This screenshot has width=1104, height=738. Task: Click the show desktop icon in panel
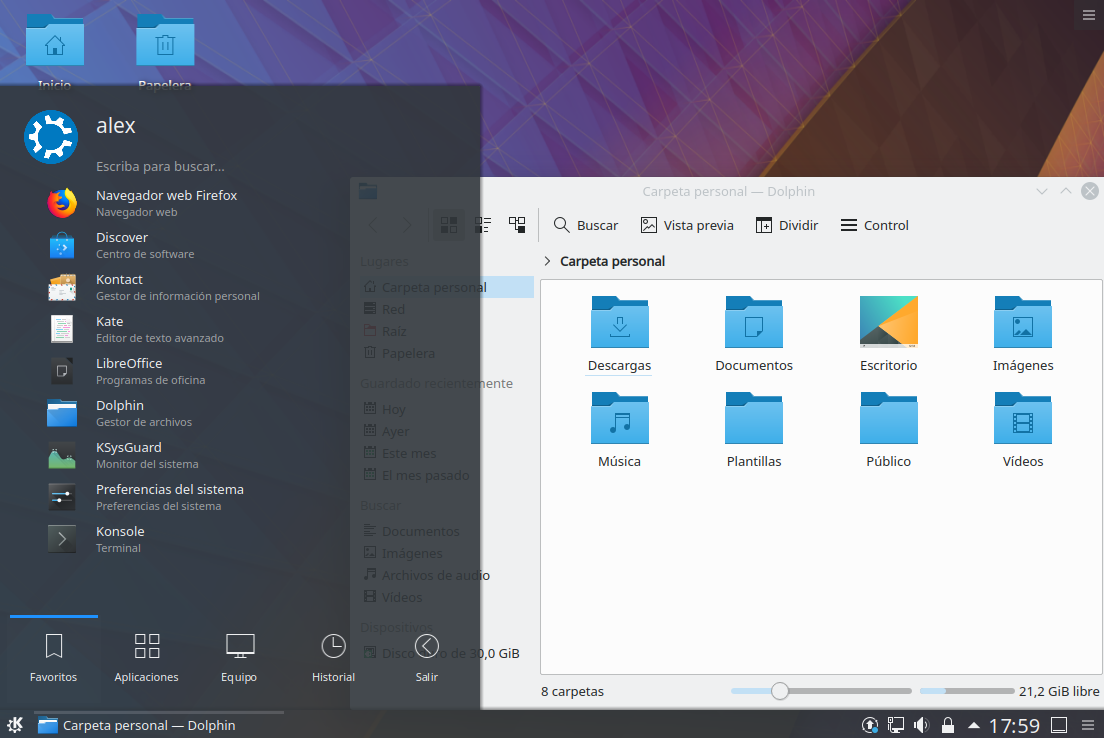(1059, 725)
